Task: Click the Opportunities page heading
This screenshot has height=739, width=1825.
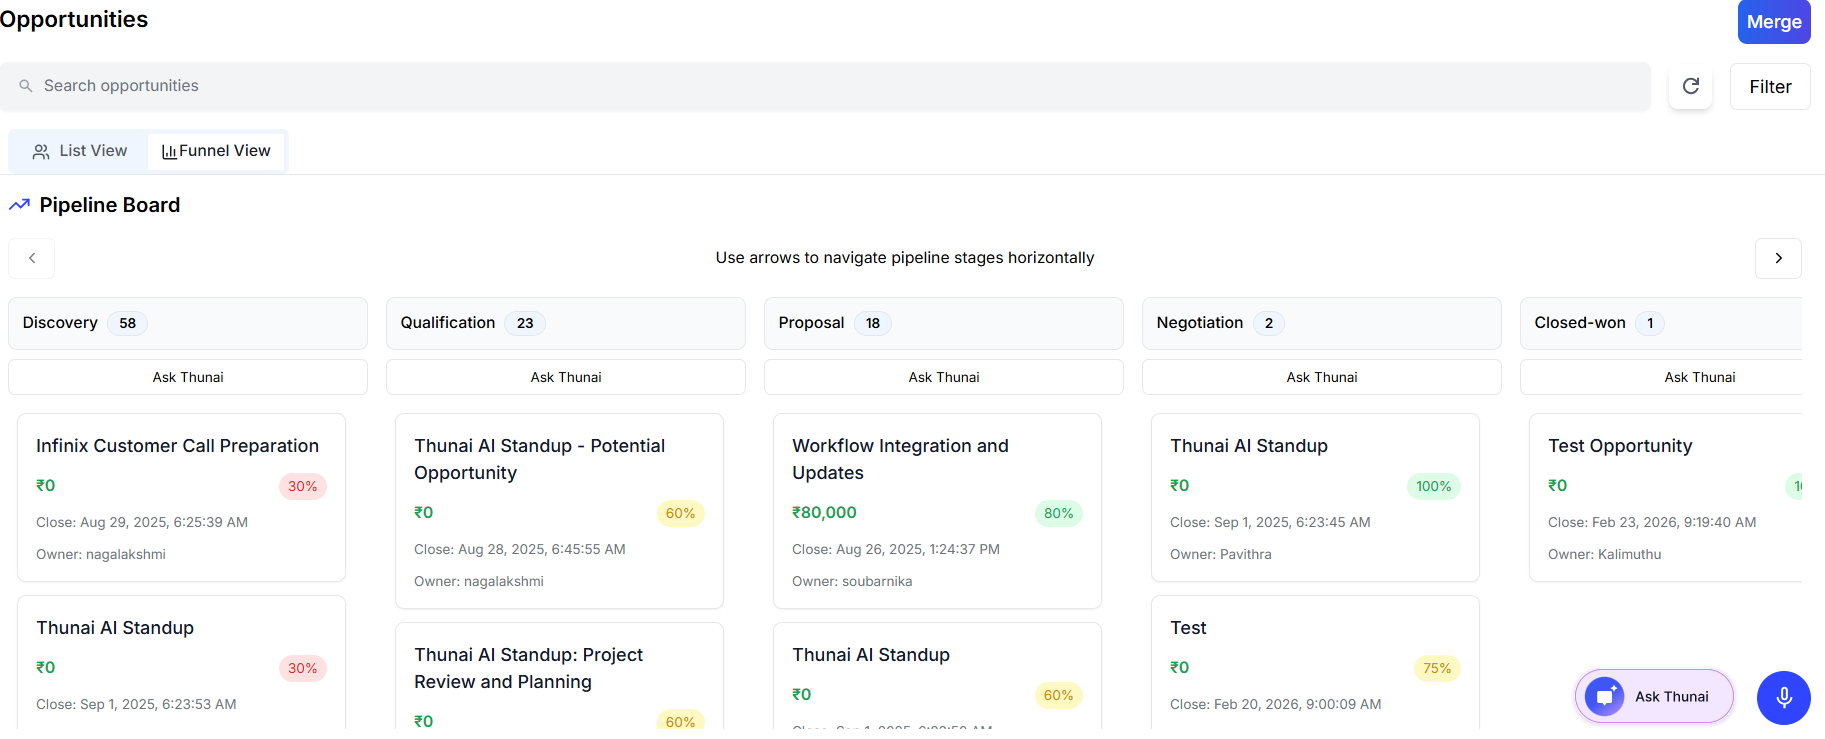Action: (x=74, y=20)
